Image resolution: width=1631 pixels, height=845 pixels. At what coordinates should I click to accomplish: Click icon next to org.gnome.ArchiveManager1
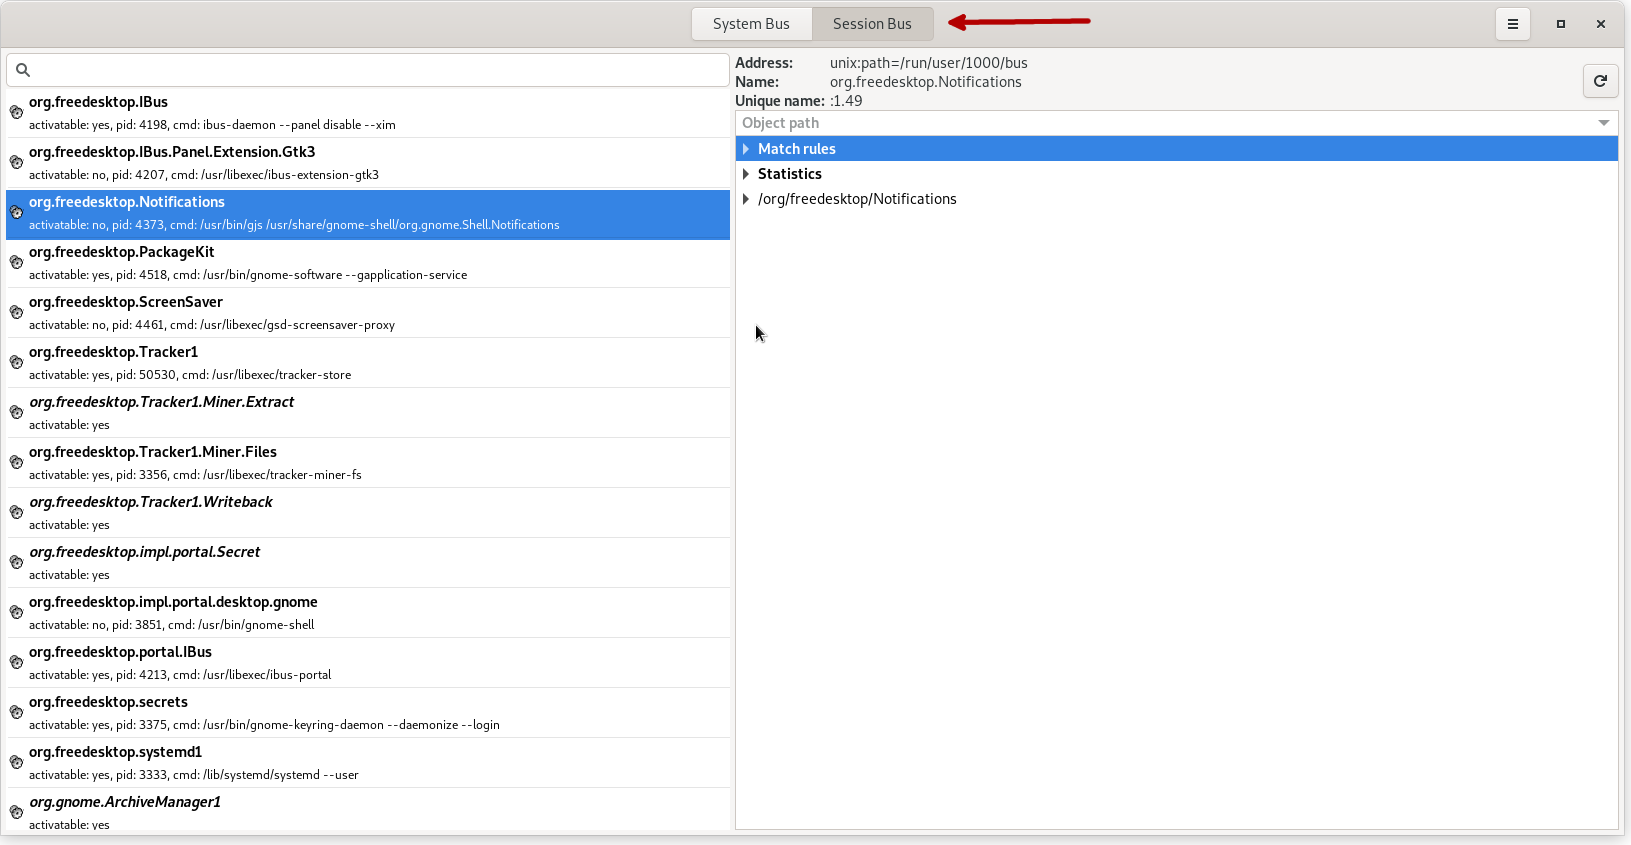pyautogui.click(x=17, y=812)
